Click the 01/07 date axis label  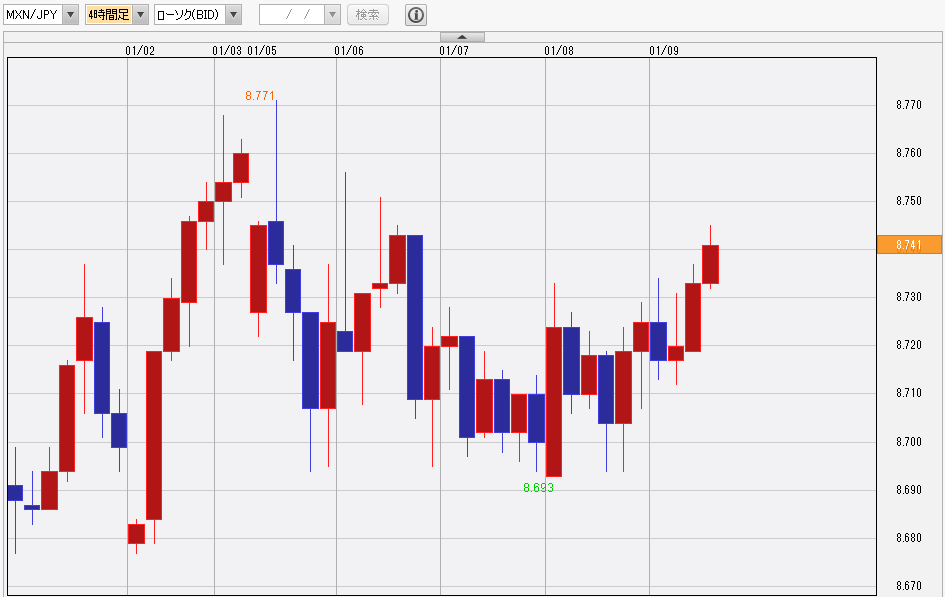(x=454, y=49)
